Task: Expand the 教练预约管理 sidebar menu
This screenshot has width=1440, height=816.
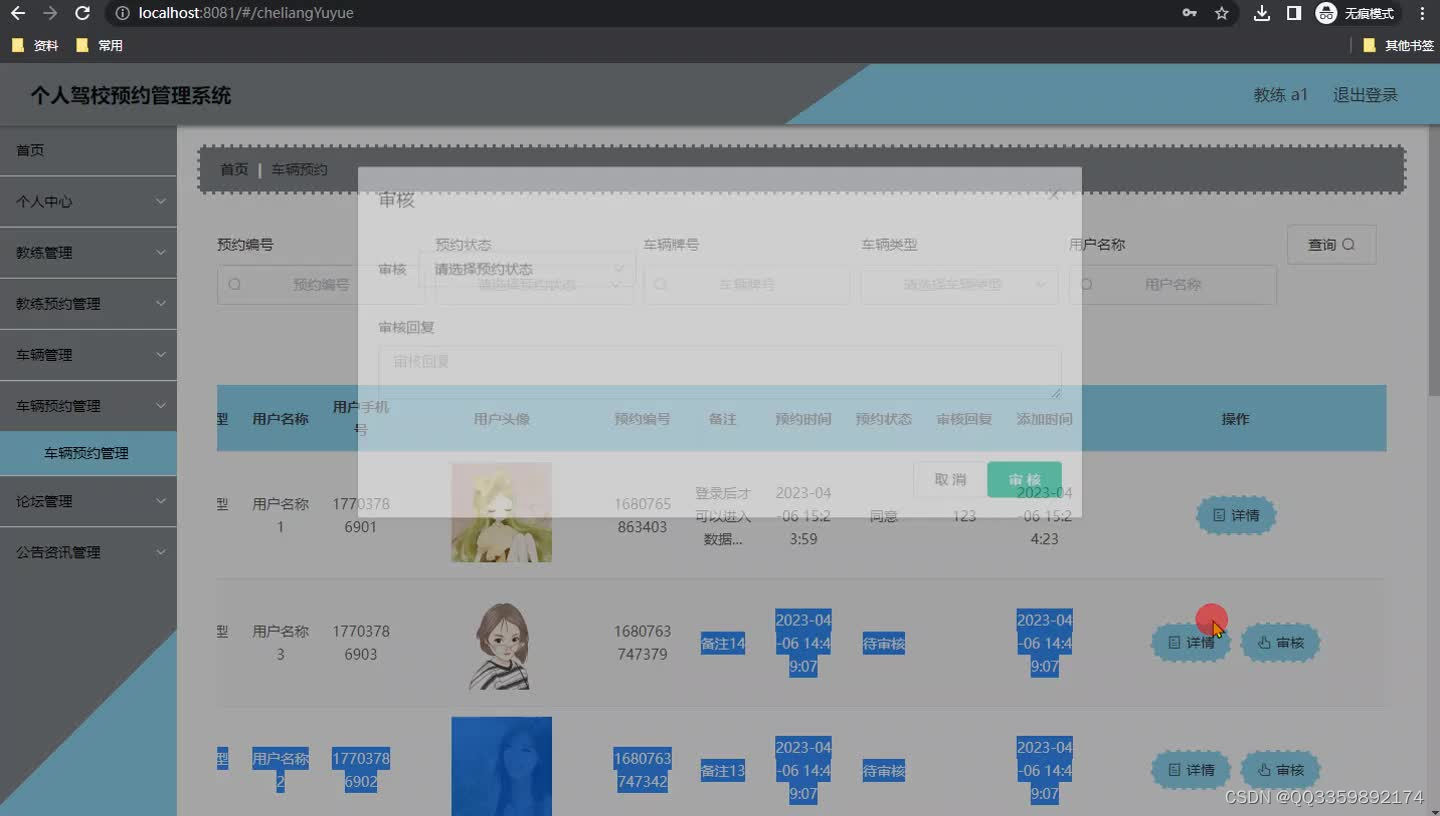Action: [x=88, y=304]
